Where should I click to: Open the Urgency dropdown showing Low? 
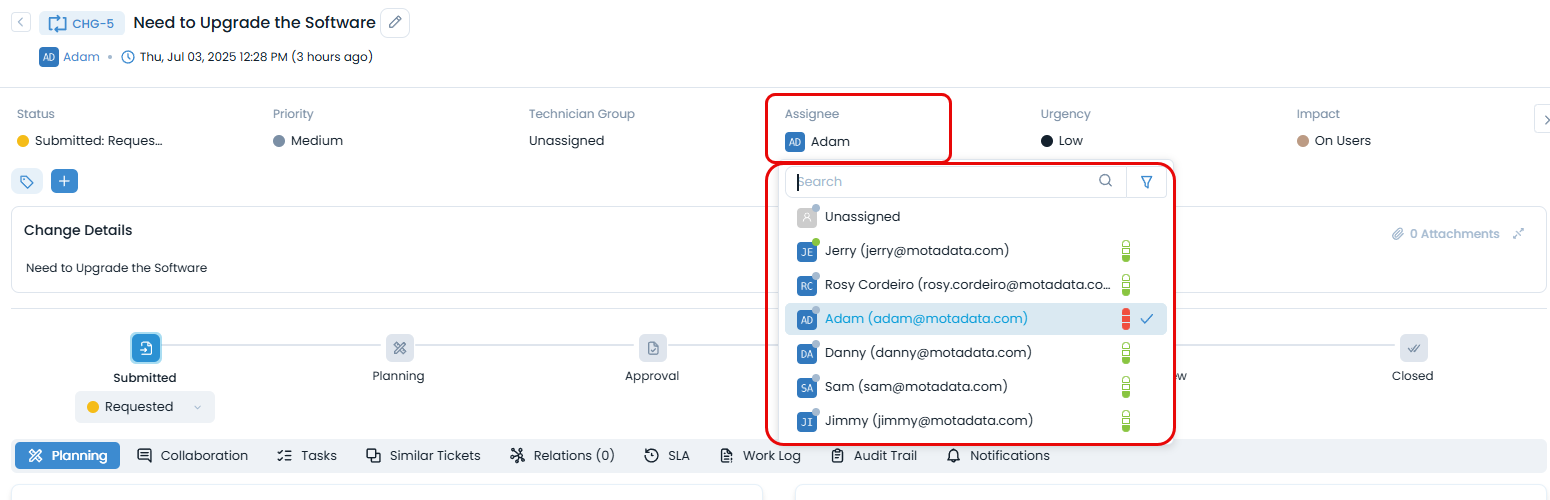1062,141
